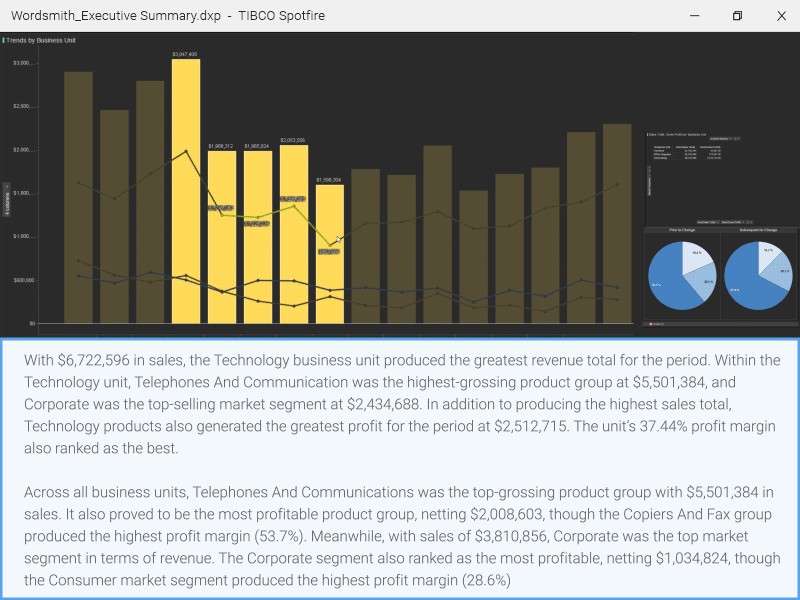
Task: Open the cross table's top column selector
Action: point(717,138)
